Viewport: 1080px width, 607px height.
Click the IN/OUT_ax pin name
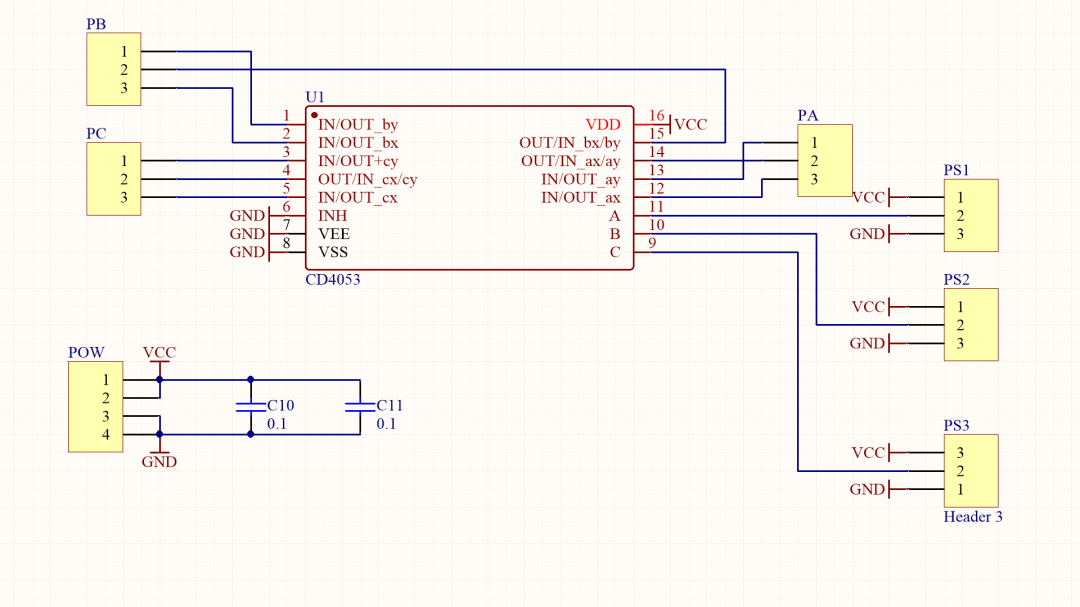(x=581, y=198)
